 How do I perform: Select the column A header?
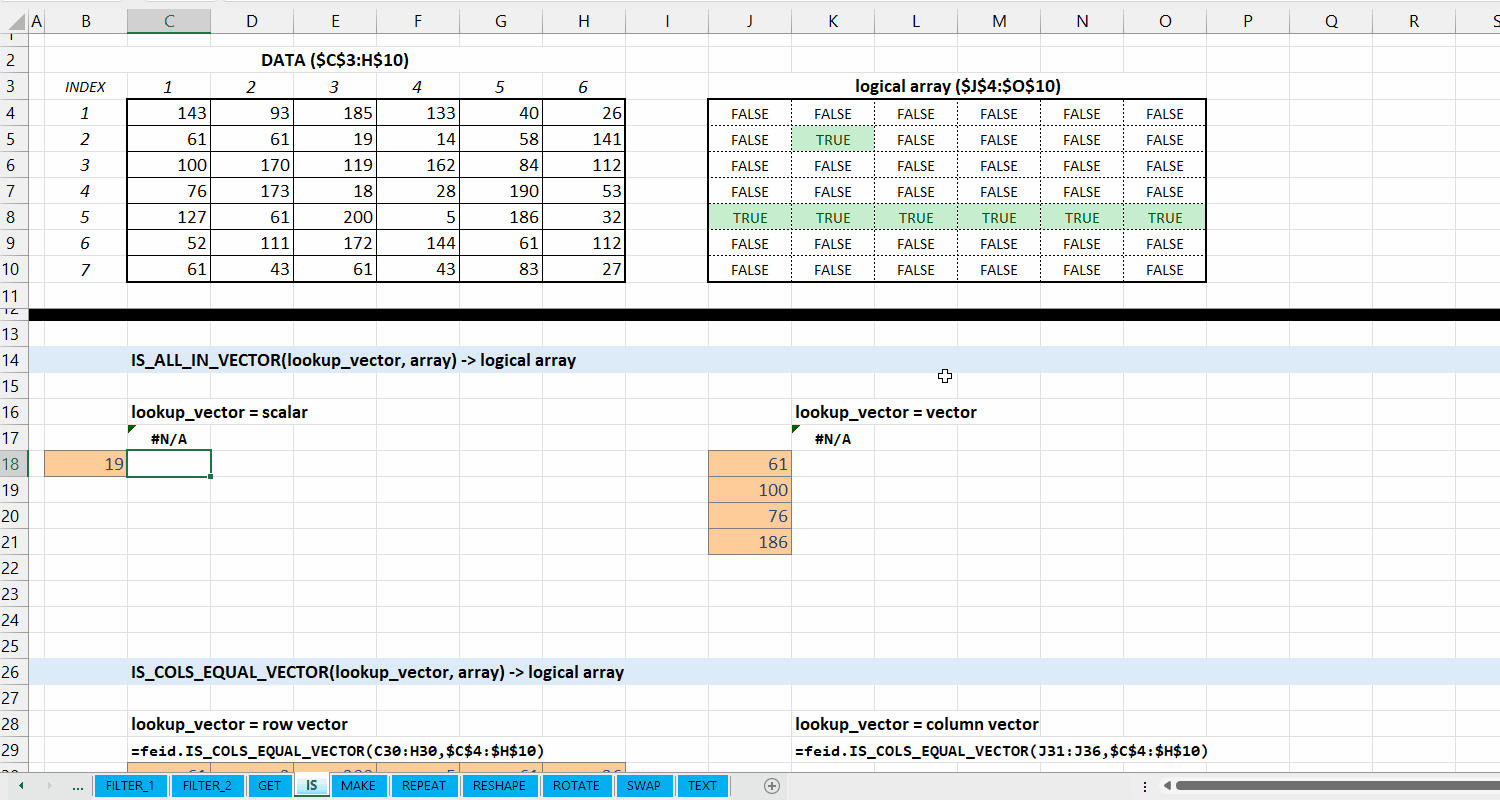pyautogui.click(x=37, y=21)
